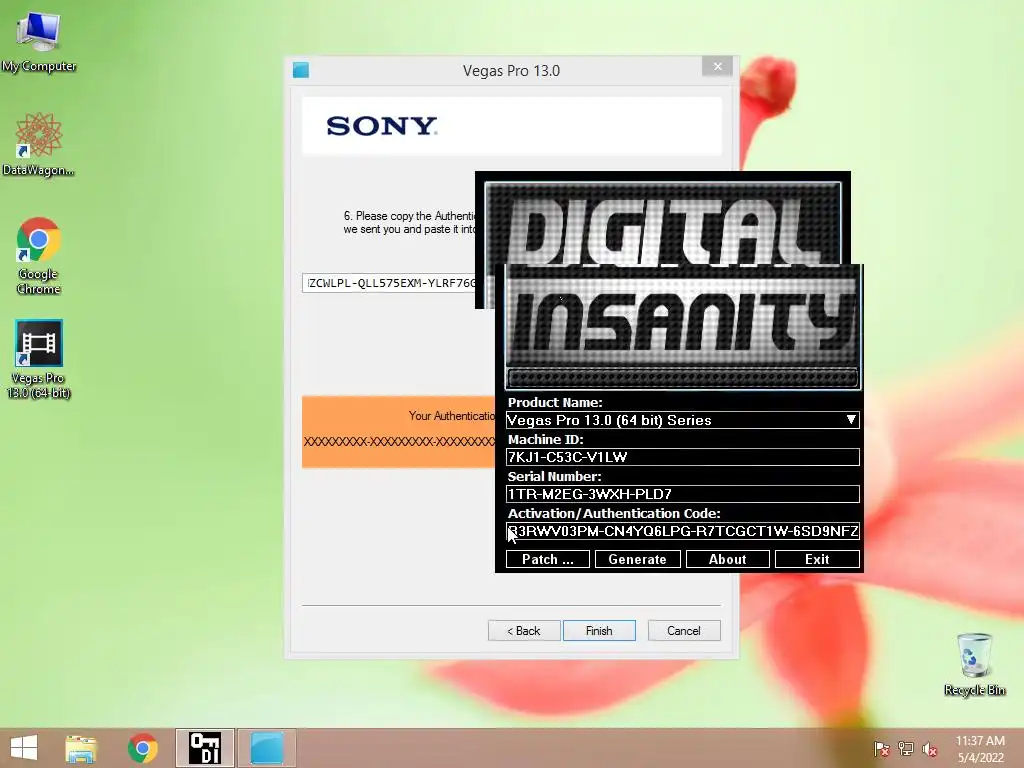
Task: Launch Chrome from the taskbar
Action: point(142,748)
